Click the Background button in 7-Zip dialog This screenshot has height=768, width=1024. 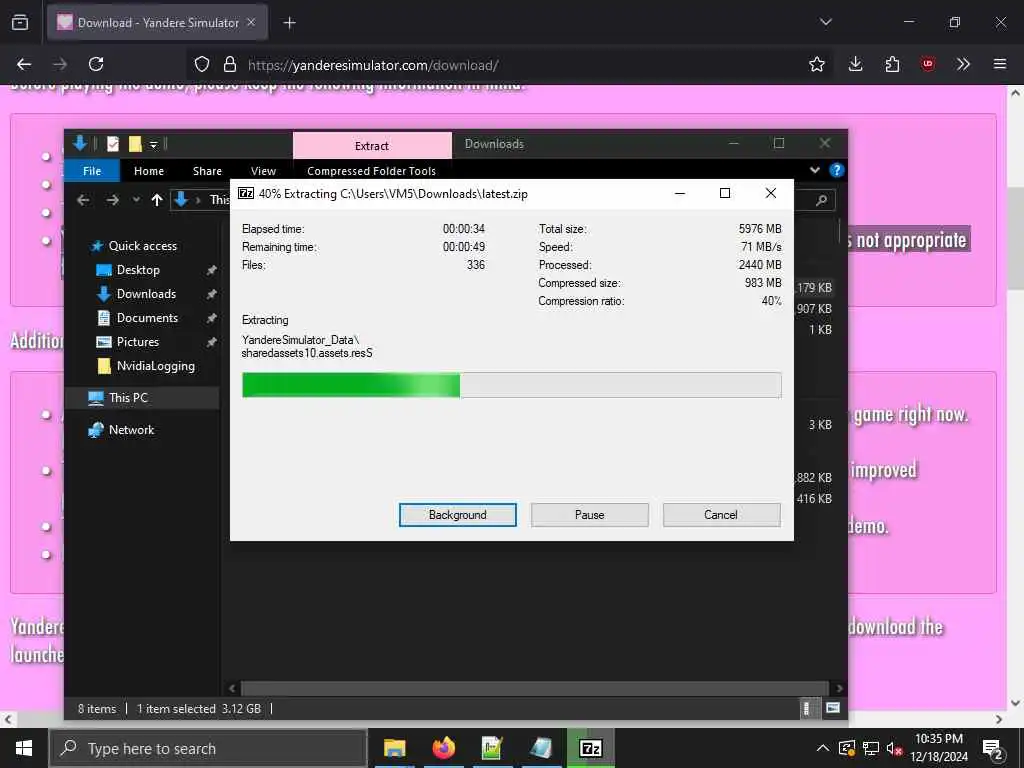click(457, 515)
